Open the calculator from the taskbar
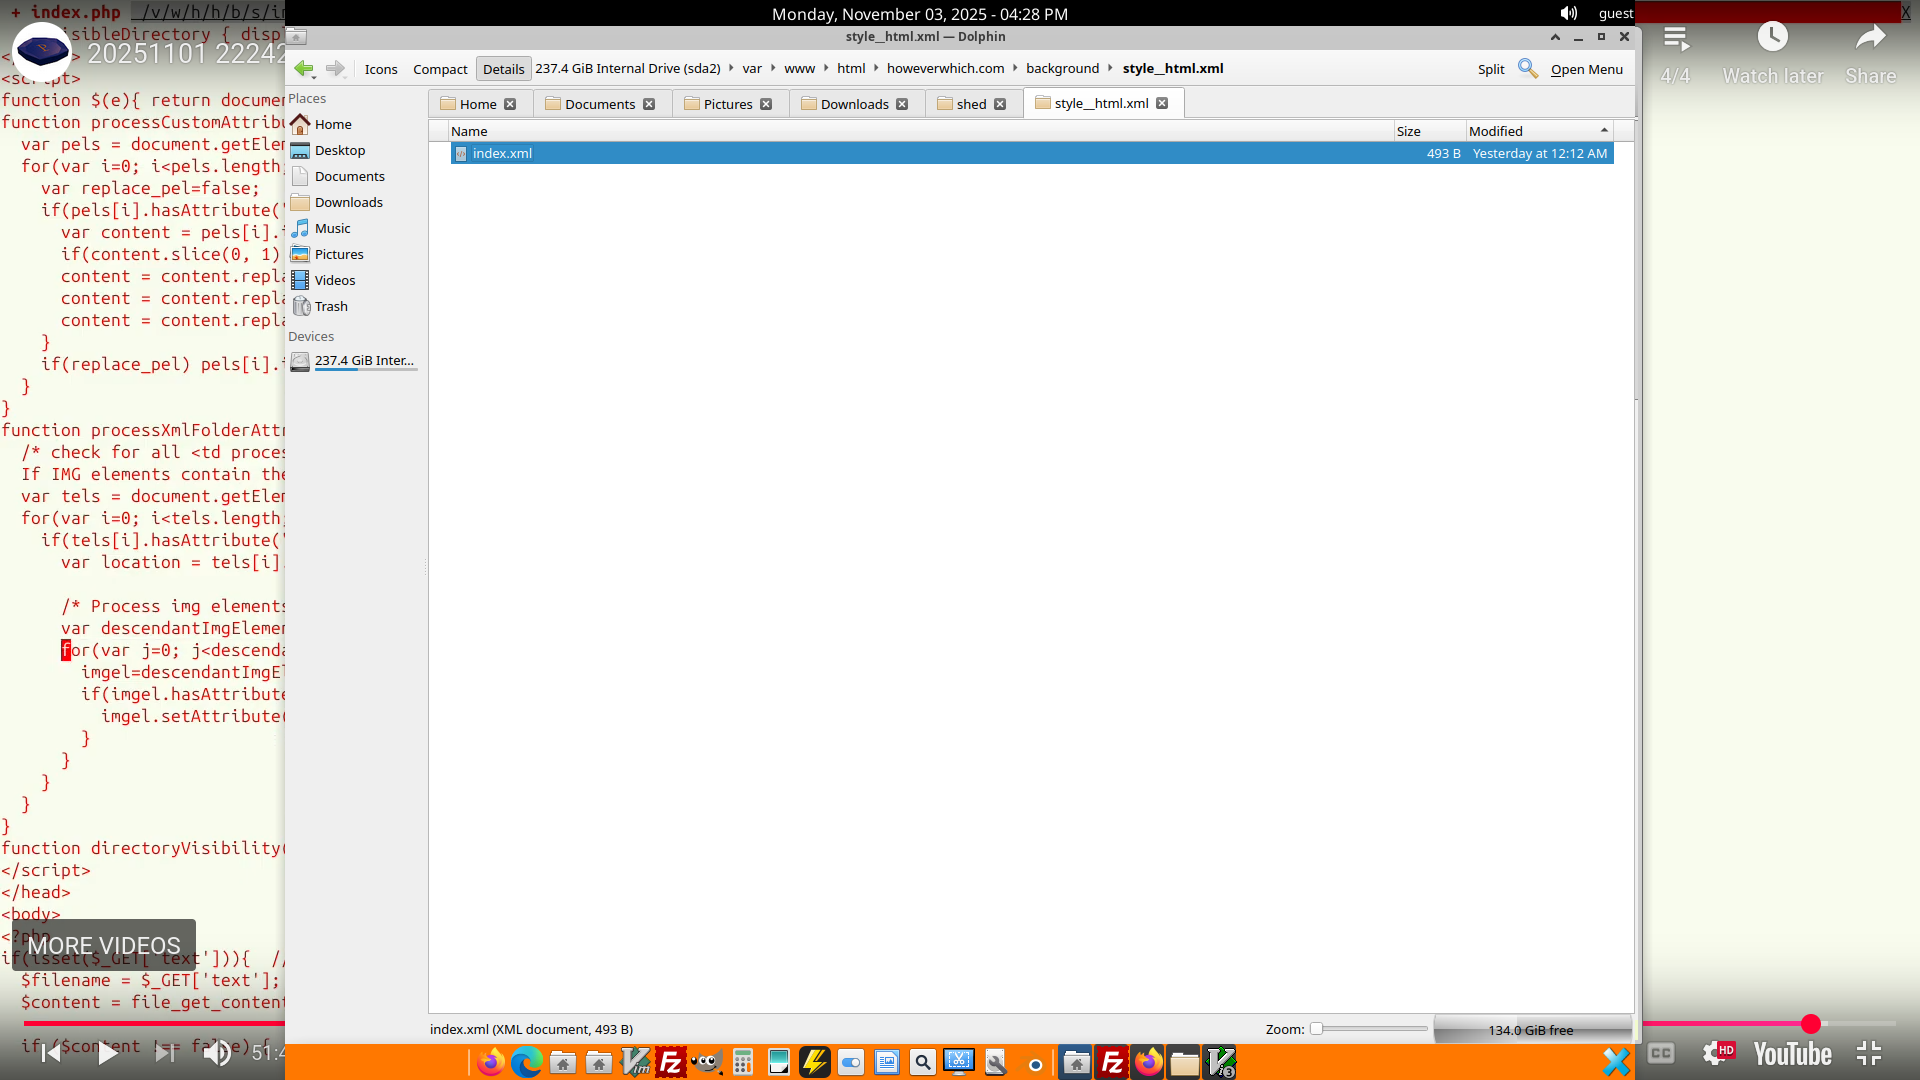The width and height of the screenshot is (1920, 1080). pos(742,1063)
